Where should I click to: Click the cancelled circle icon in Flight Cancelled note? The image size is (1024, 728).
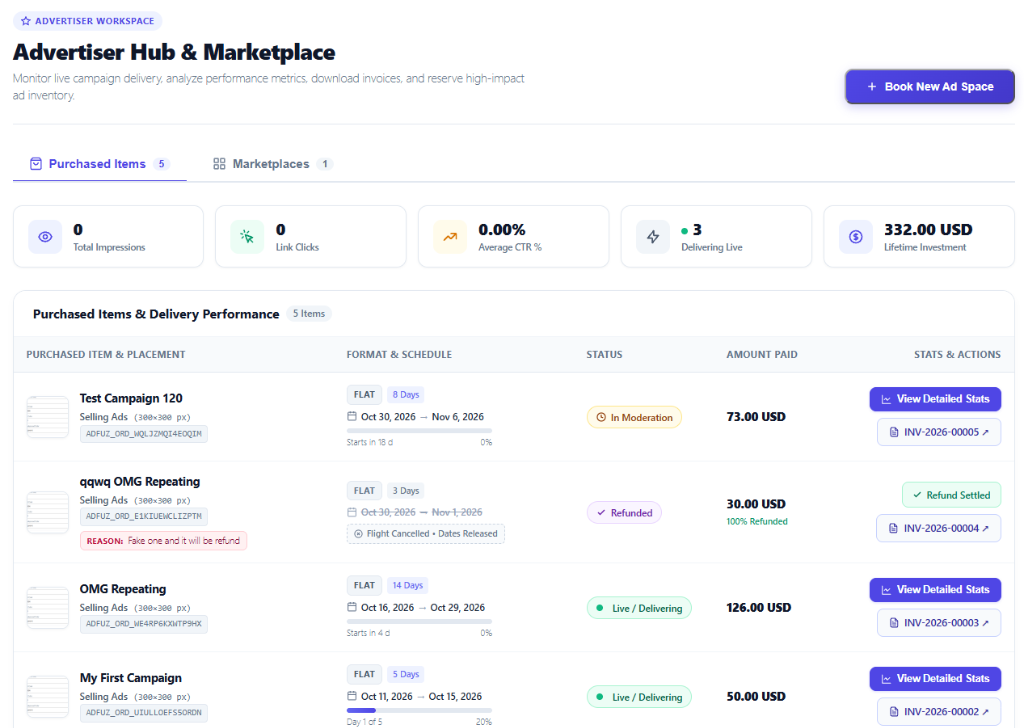pos(358,533)
